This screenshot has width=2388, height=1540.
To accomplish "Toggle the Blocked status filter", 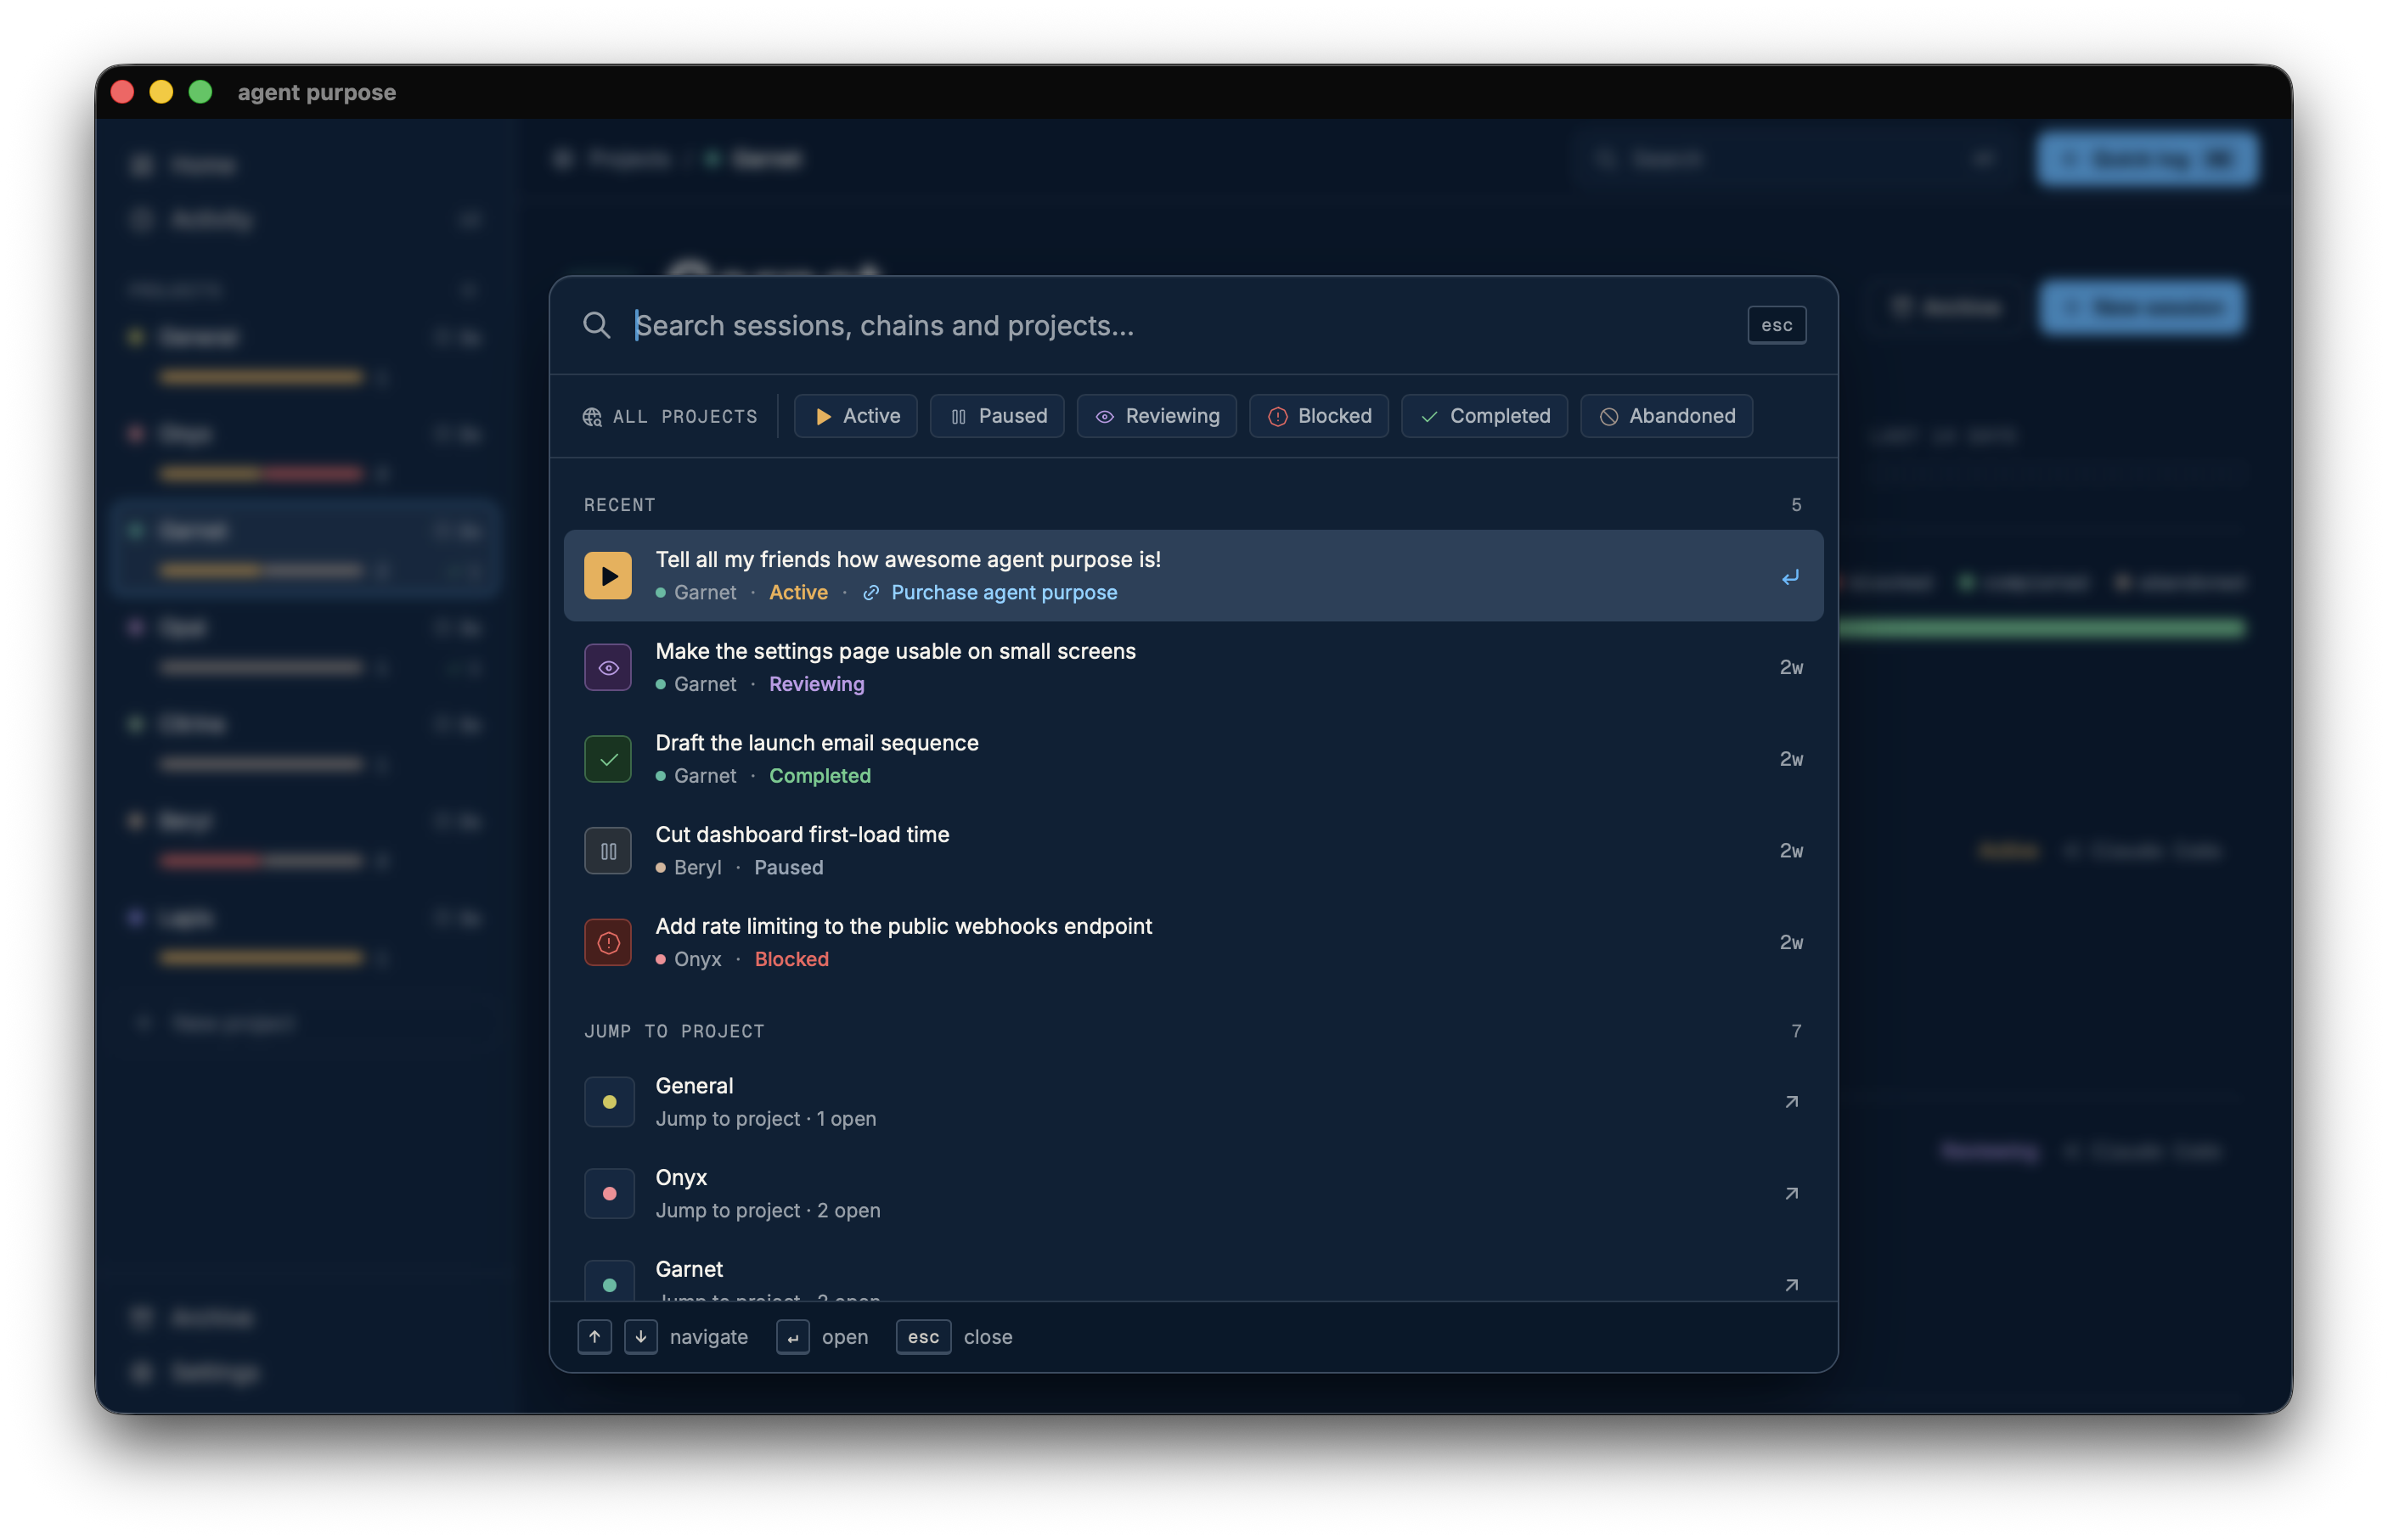I will (1318, 416).
